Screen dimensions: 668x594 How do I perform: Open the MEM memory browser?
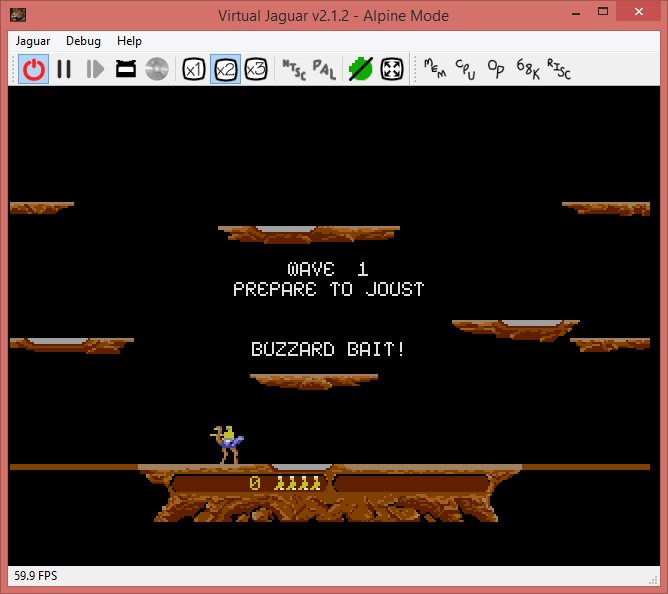point(435,69)
